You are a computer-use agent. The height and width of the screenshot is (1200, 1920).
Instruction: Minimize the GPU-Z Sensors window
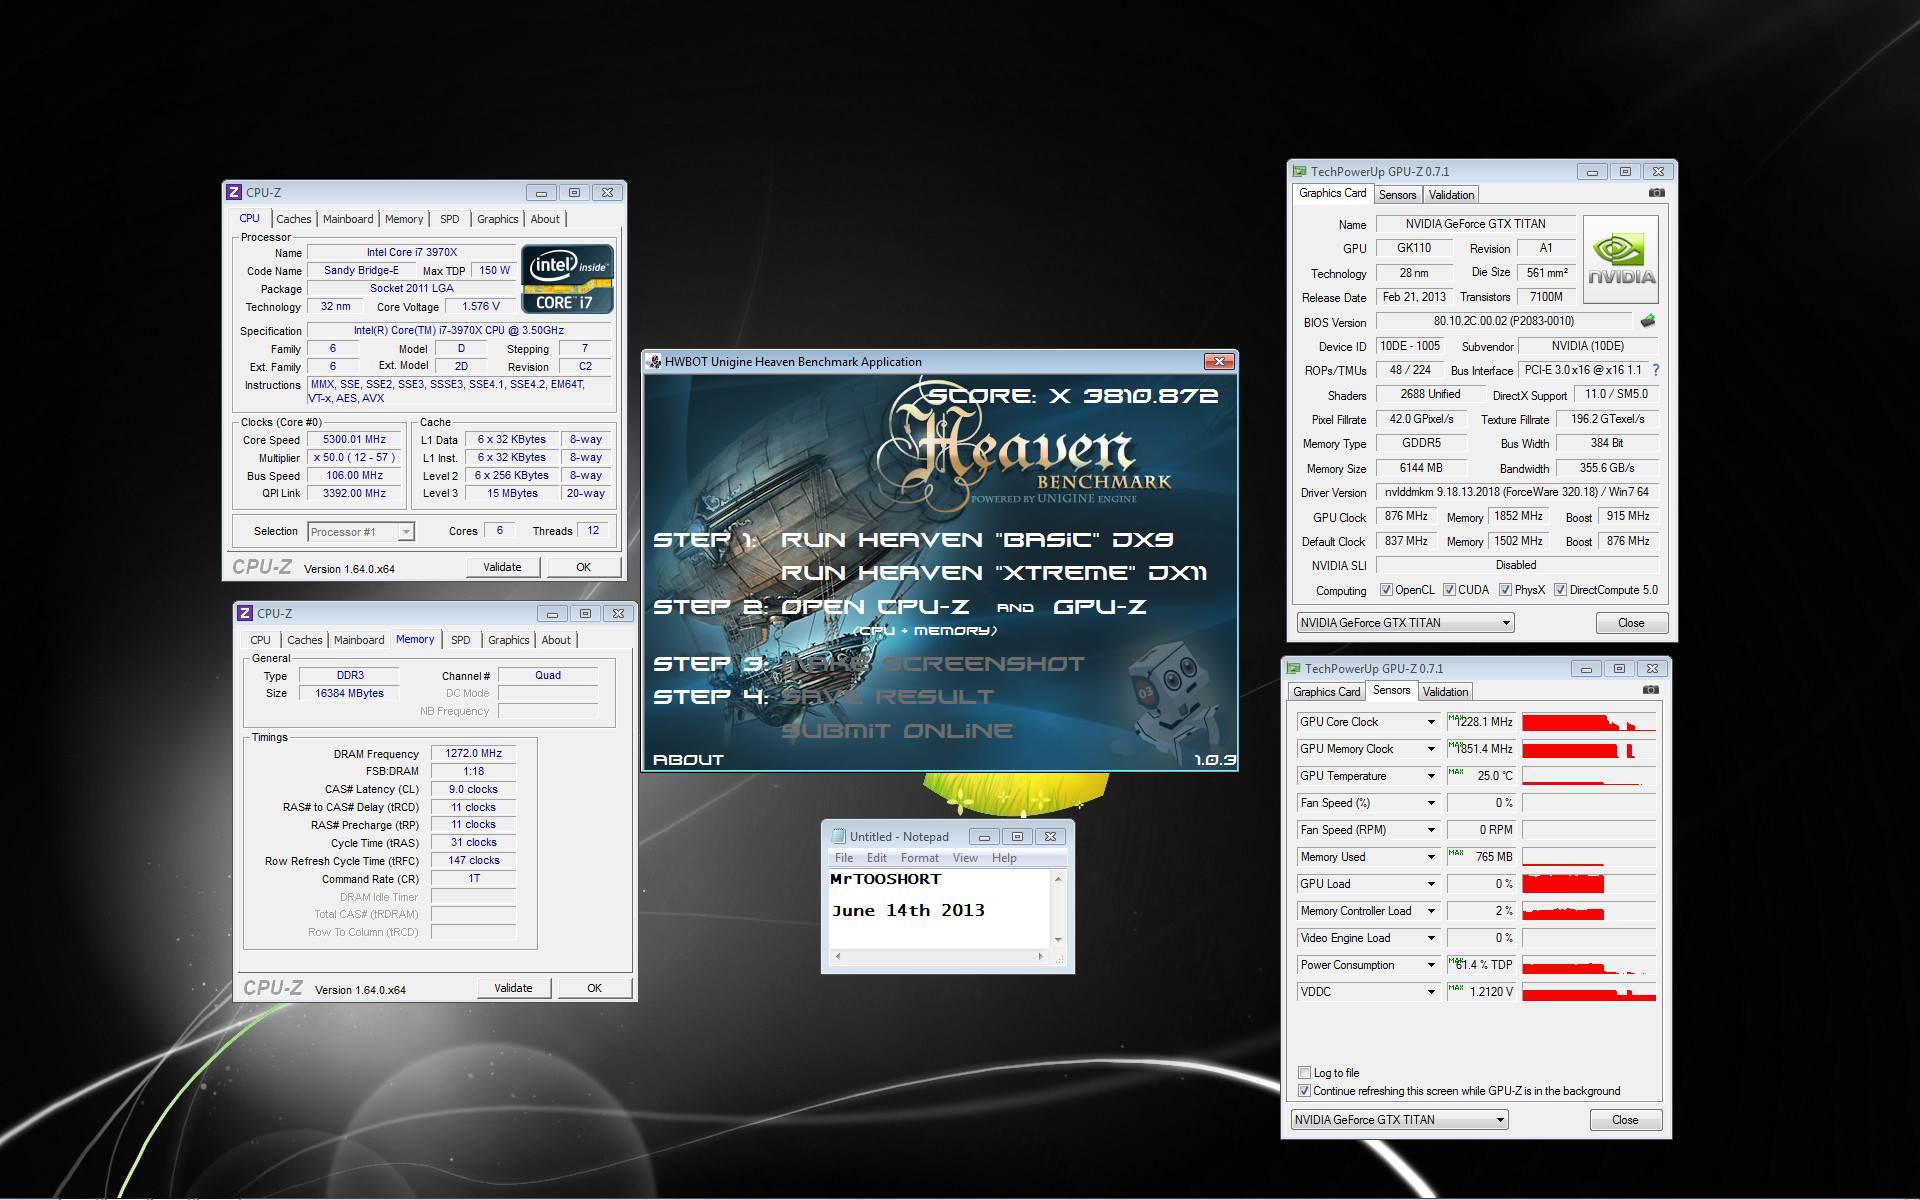[x=1586, y=669]
